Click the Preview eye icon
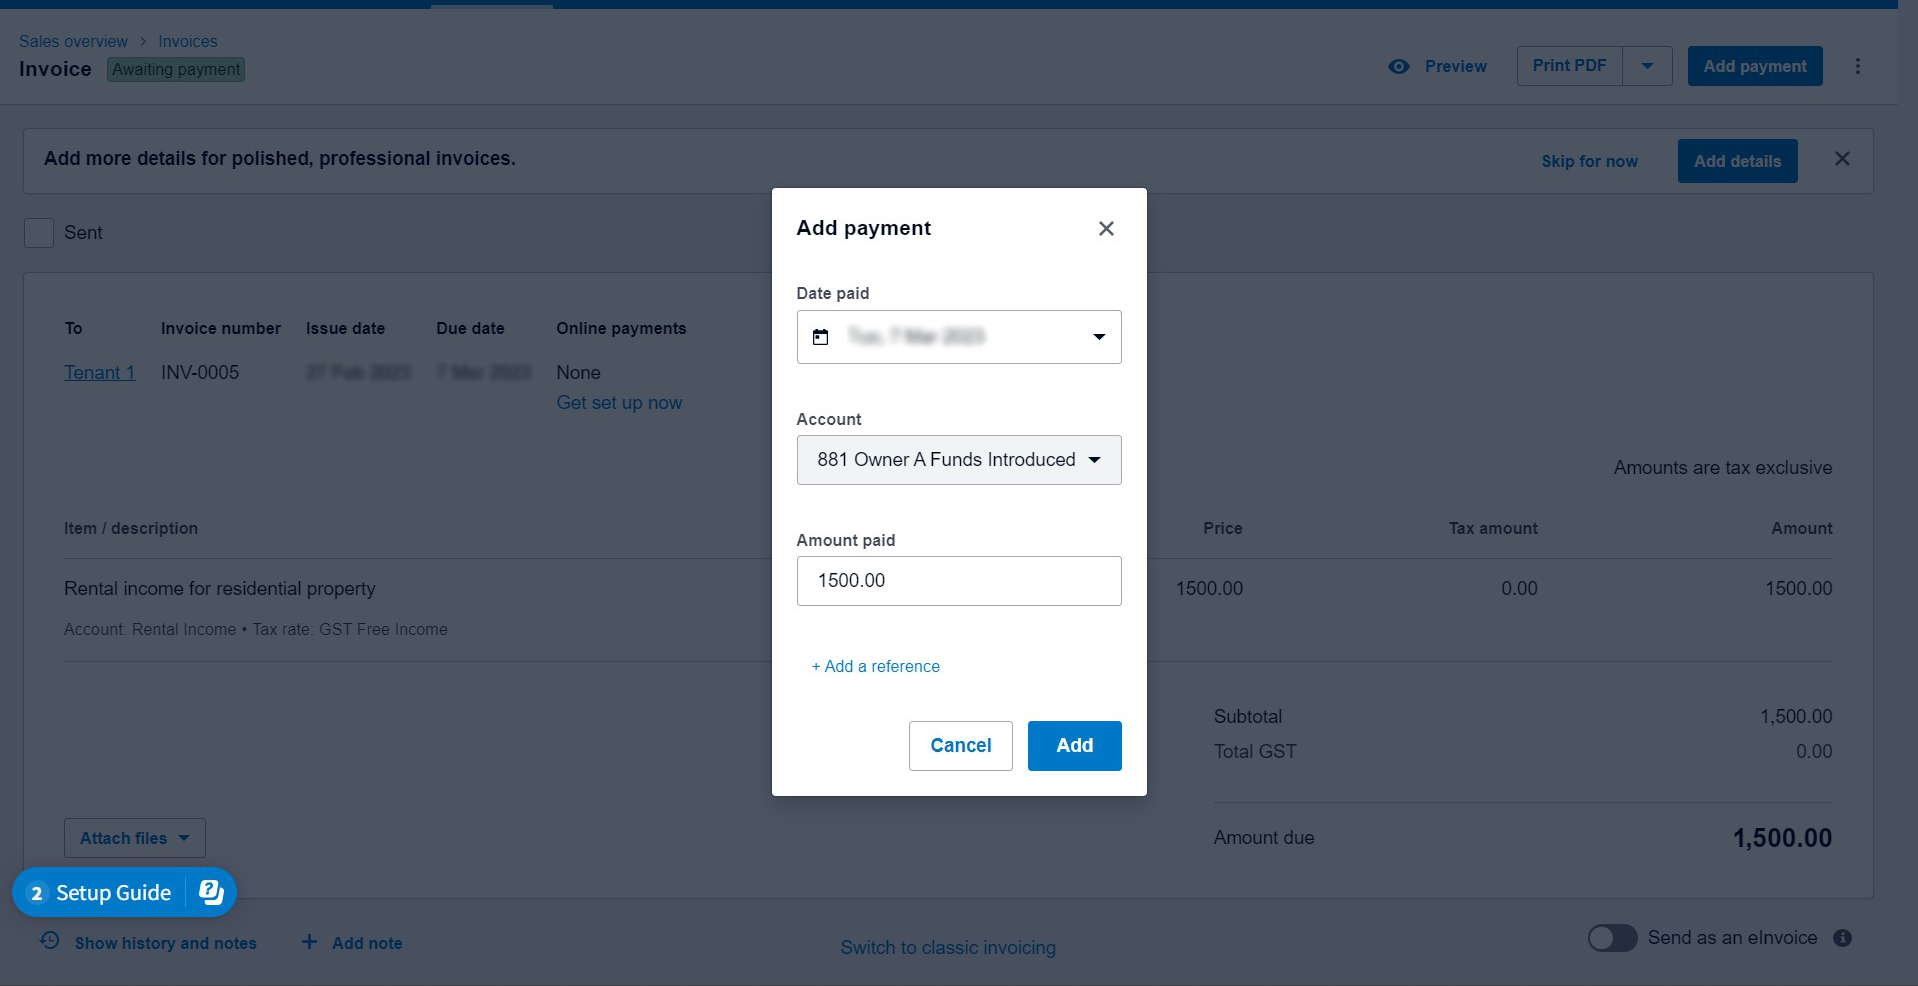The width and height of the screenshot is (1918, 986). 1399,67
